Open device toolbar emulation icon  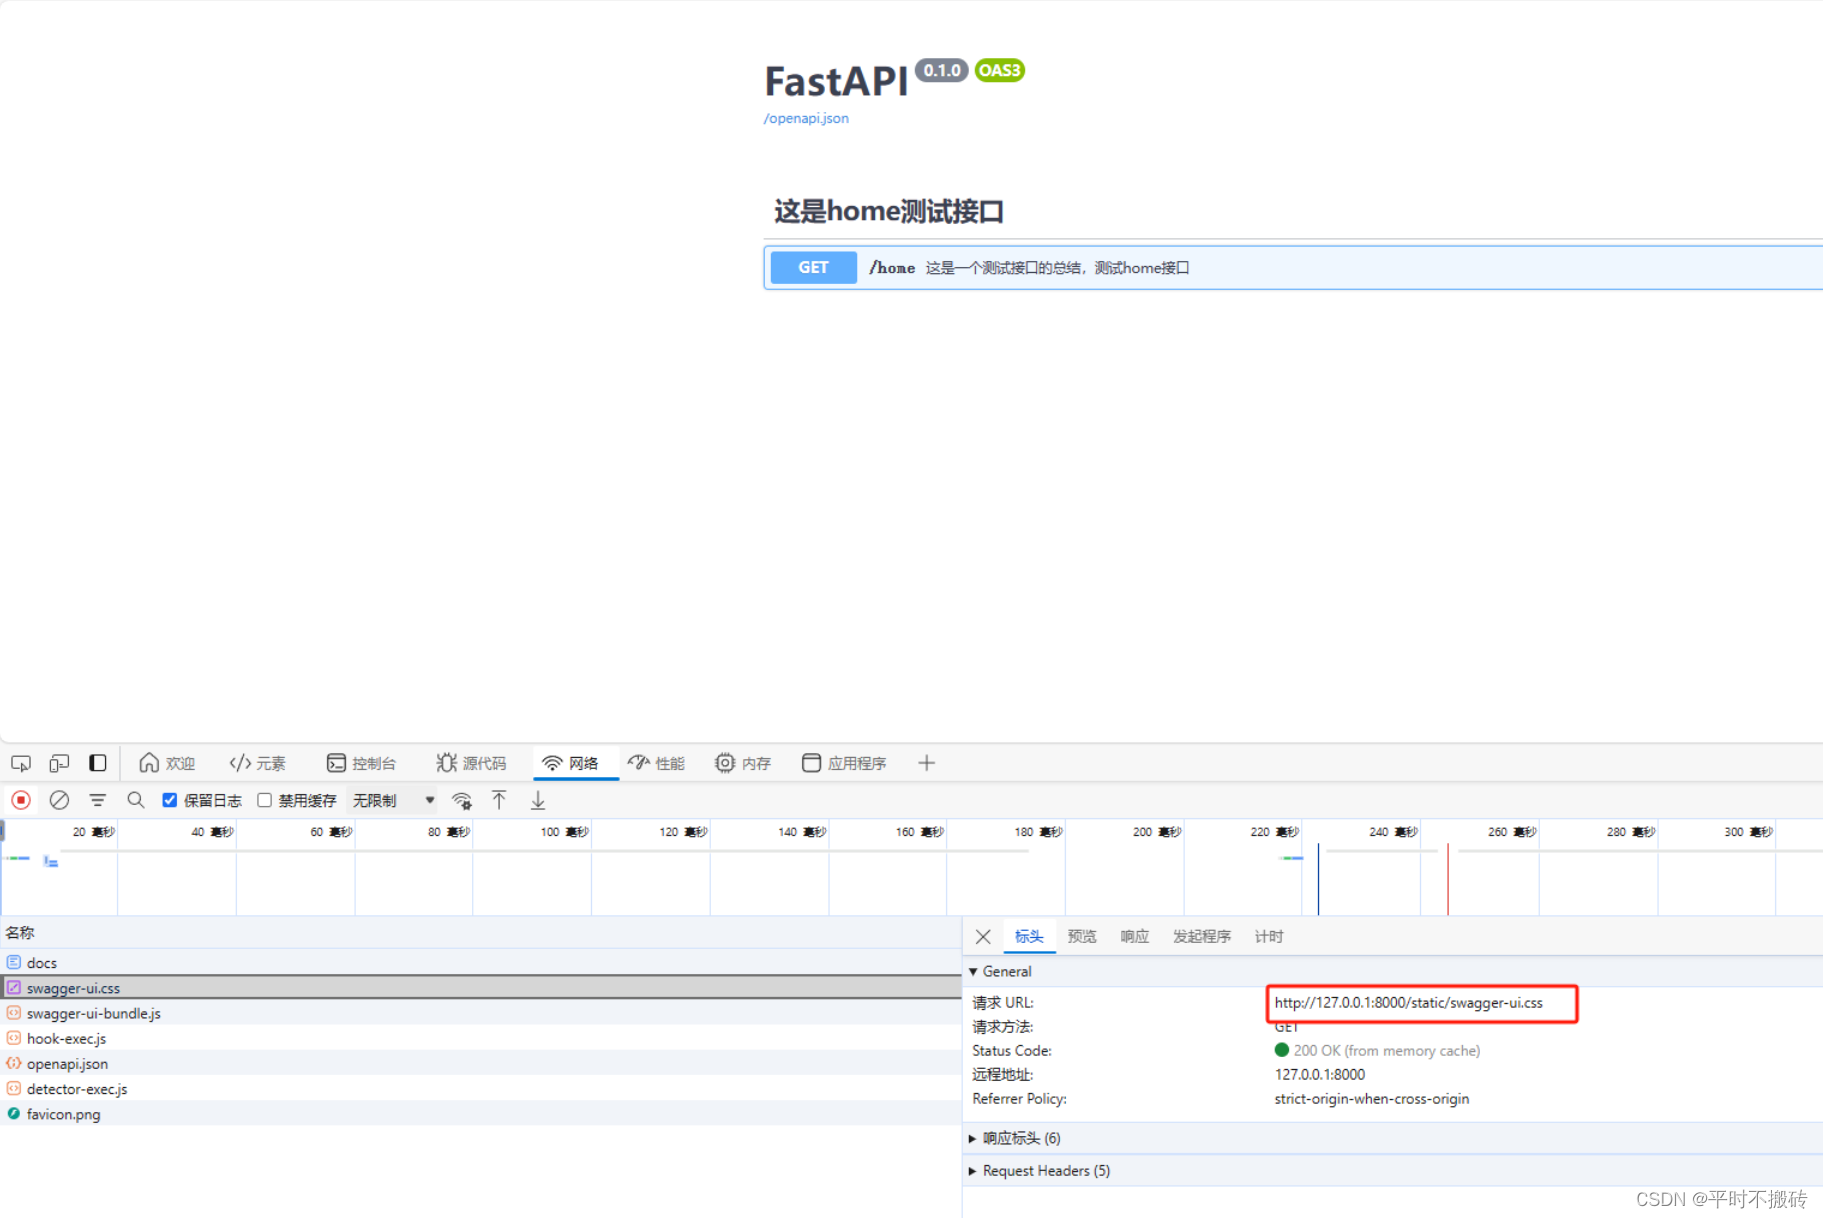pyautogui.click(x=58, y=763)
